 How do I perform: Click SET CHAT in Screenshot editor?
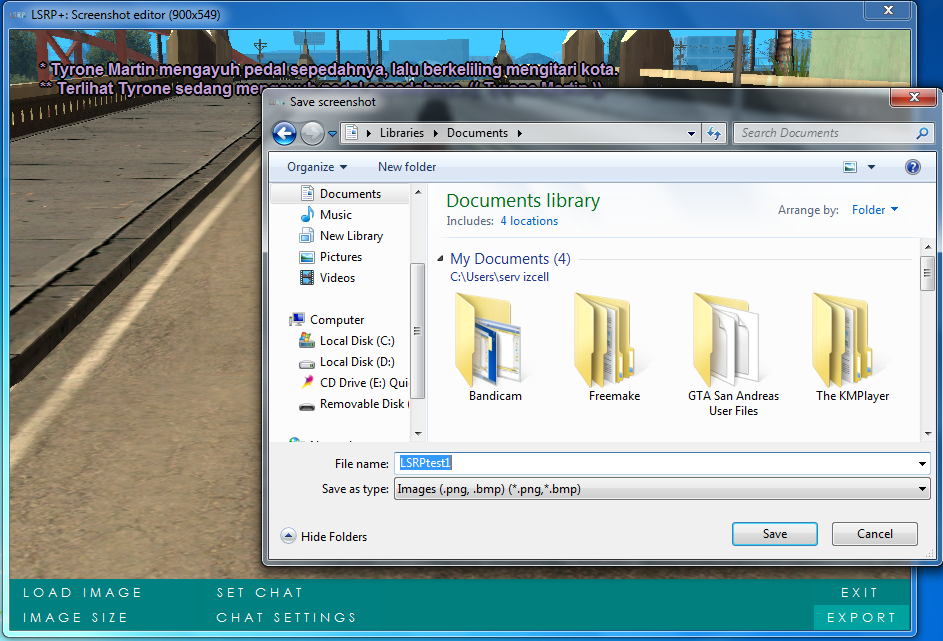point(259,592)
